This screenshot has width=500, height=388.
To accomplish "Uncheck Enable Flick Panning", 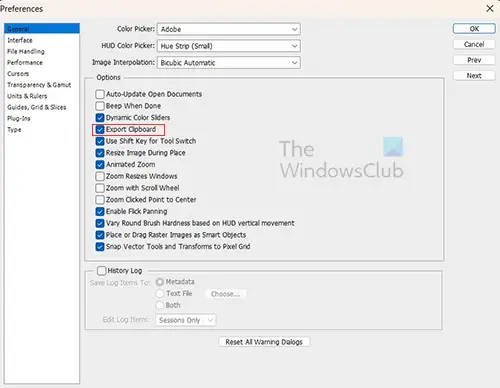I will click(100, 211).
